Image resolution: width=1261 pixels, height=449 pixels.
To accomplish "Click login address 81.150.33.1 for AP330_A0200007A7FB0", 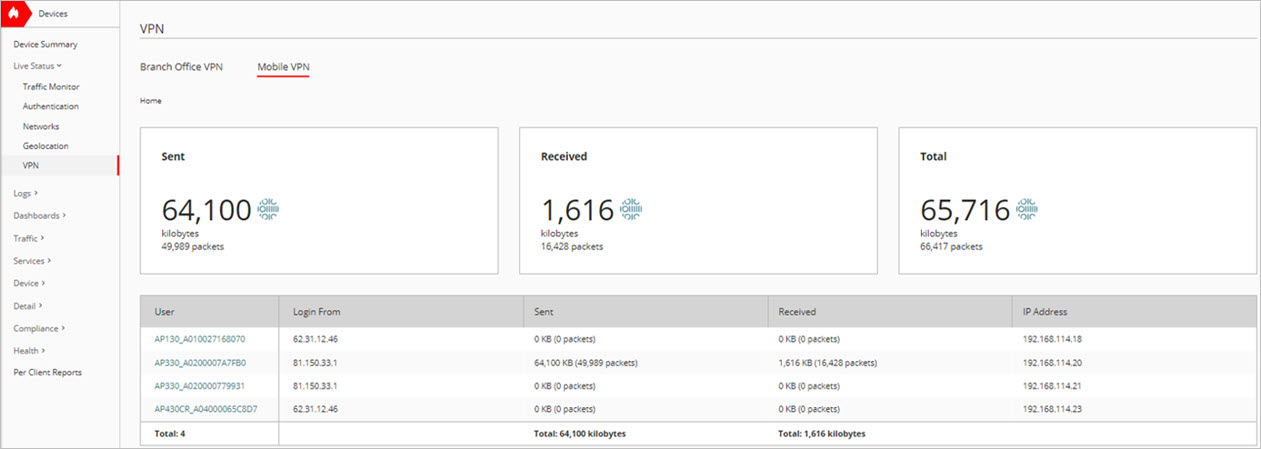I will [316, 362].
